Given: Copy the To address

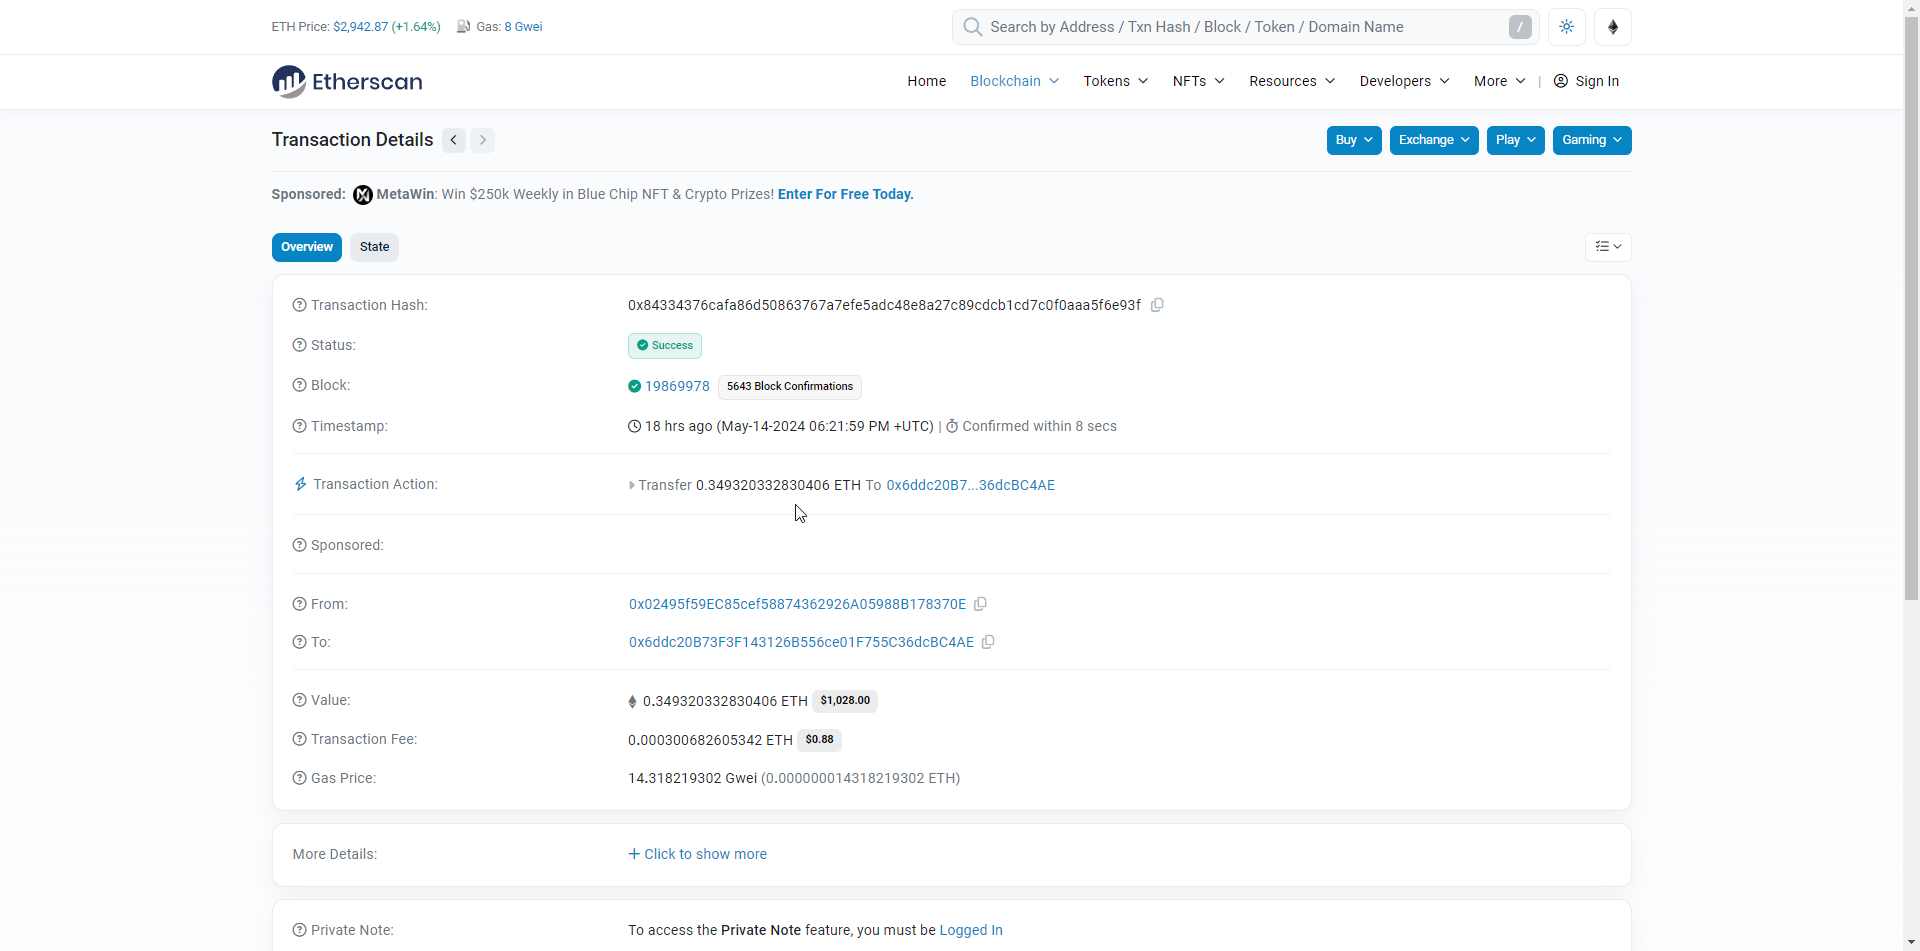Looking at the screenshot, I should click(988, 642).
